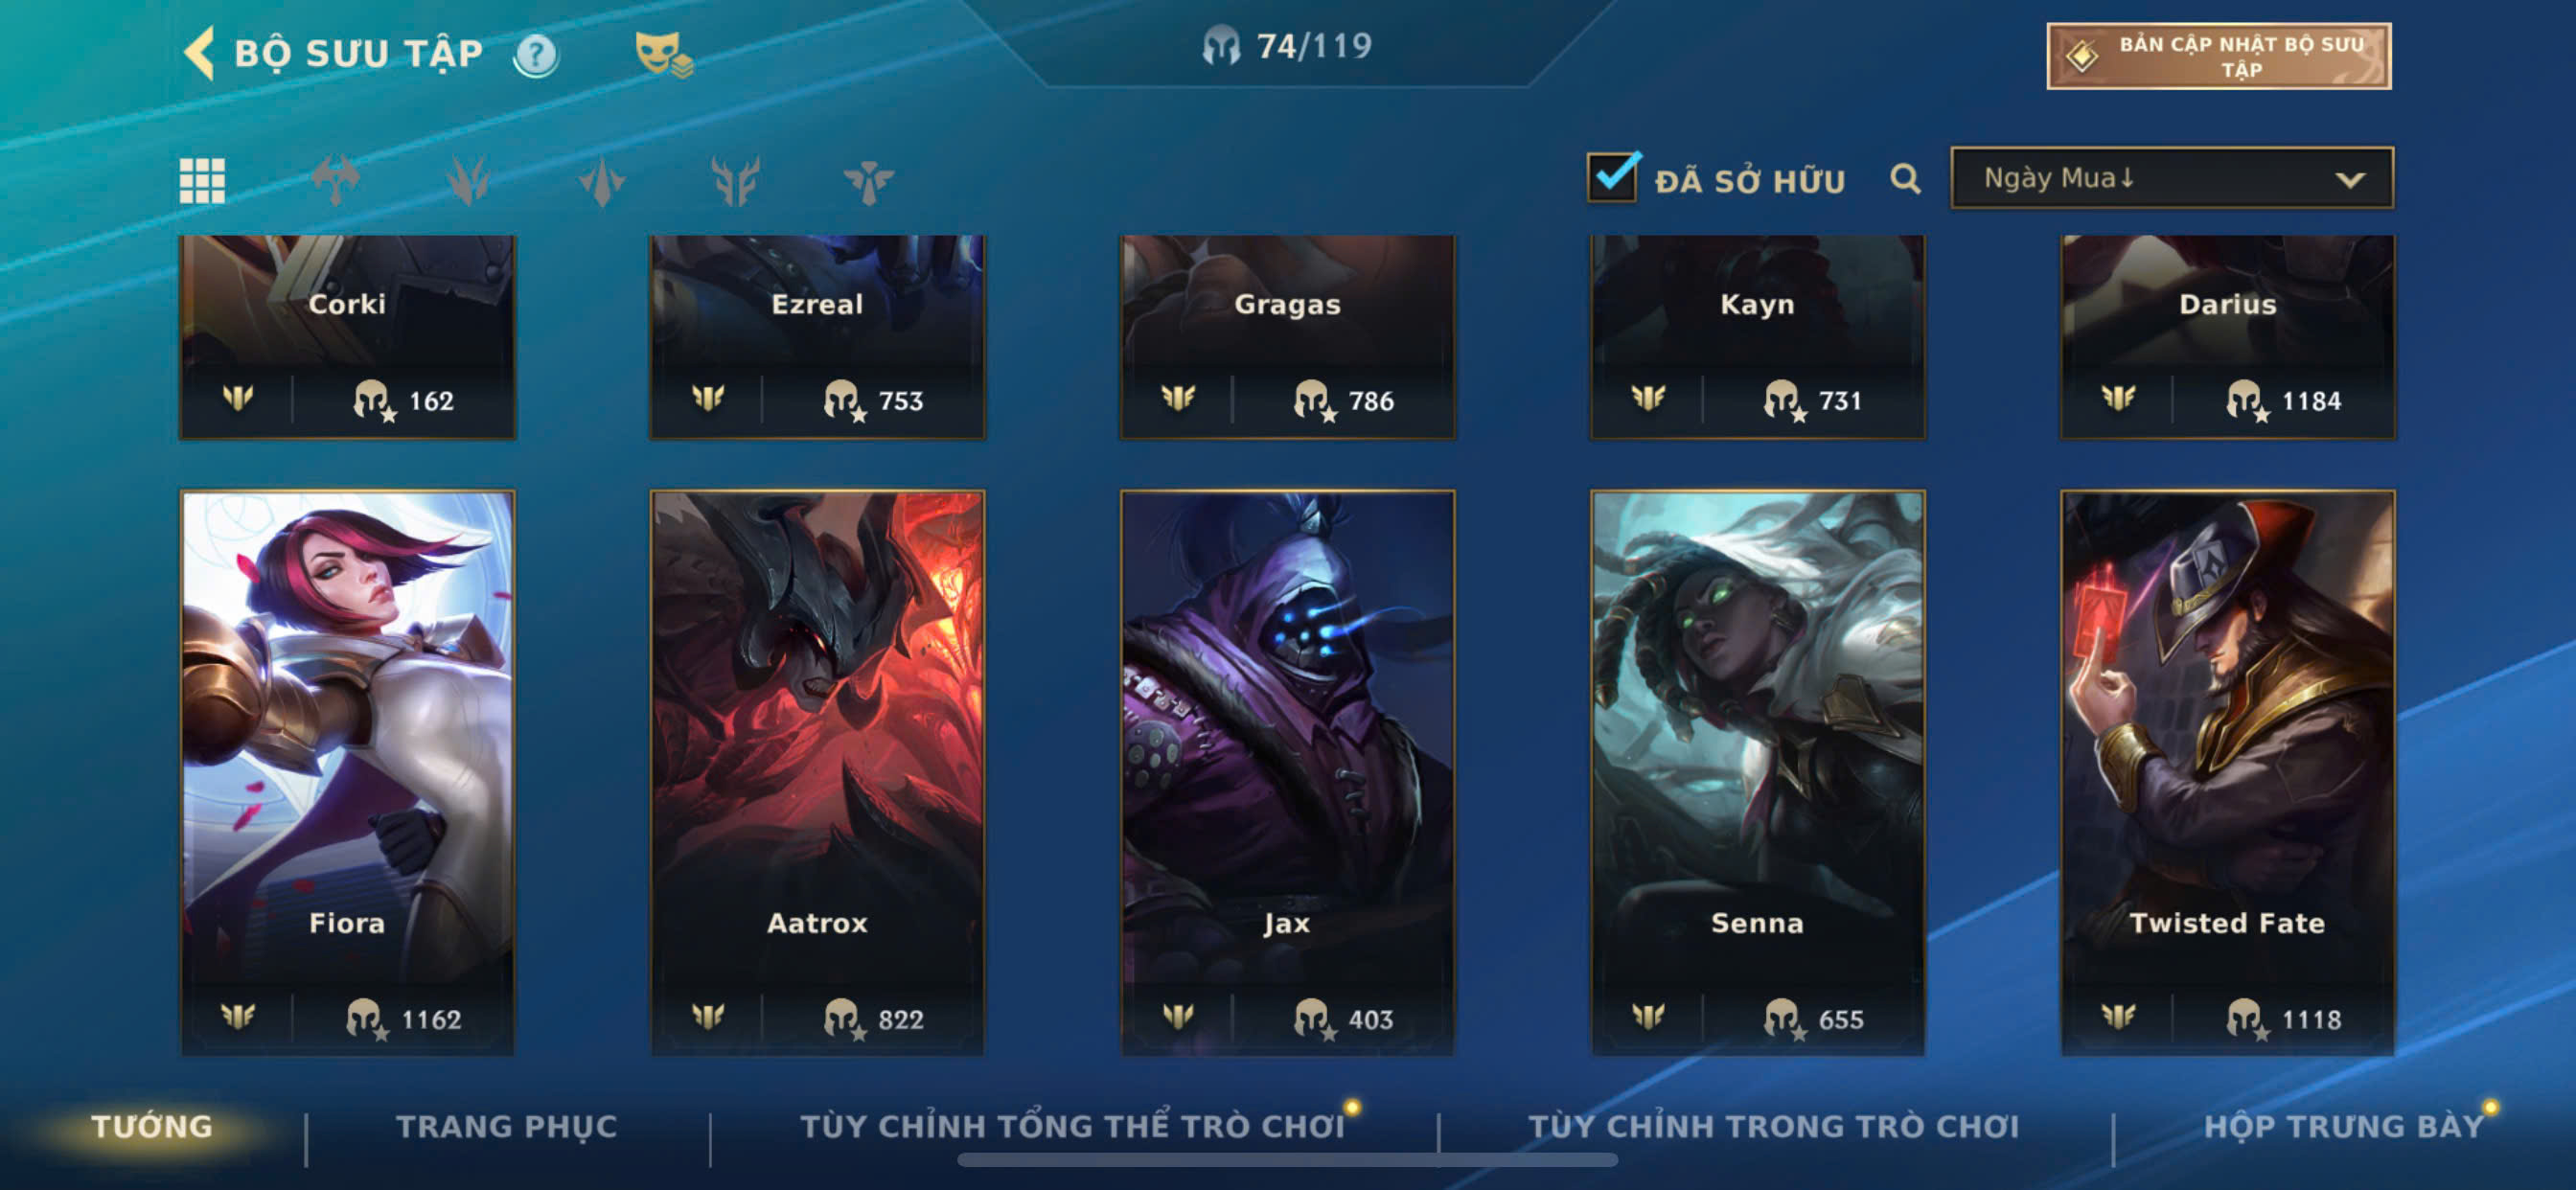The width and height of the screenshot is (2576, 1190).
Task: Go back using Bộ Sưu Tập arrow
Action: point(200,53)
